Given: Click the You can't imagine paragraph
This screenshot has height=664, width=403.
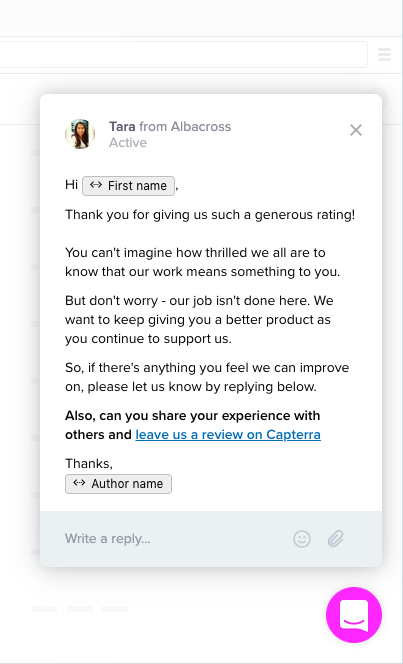Looking at the screenshot, I should [202, 262].
